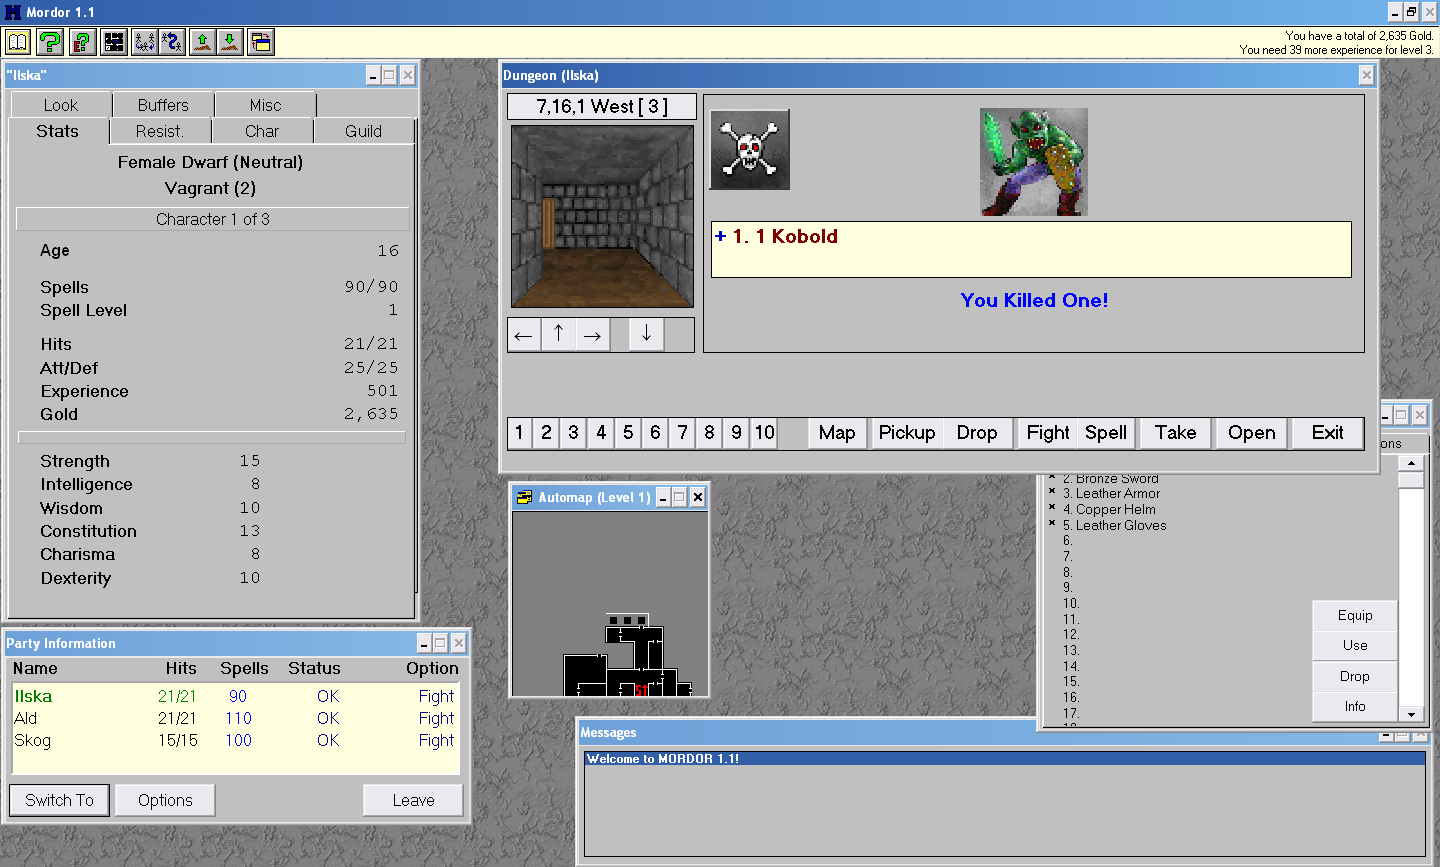Open the black dungeon map toolbar icon
This screenshot has height=867, width=1440.
coord(114,42)
